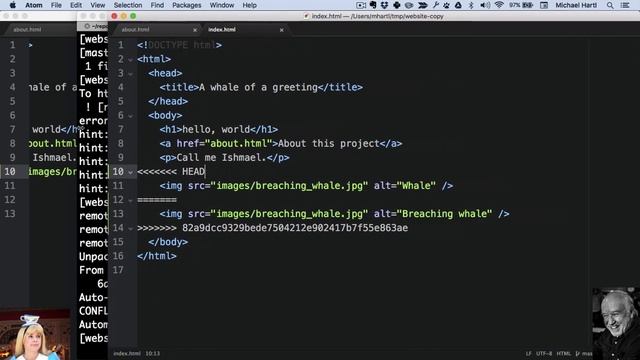Click the bottom-left Alice cartoon thumbnail
Image resolution: width=640 pixels, height=360 pixels.
click(34, 335)
